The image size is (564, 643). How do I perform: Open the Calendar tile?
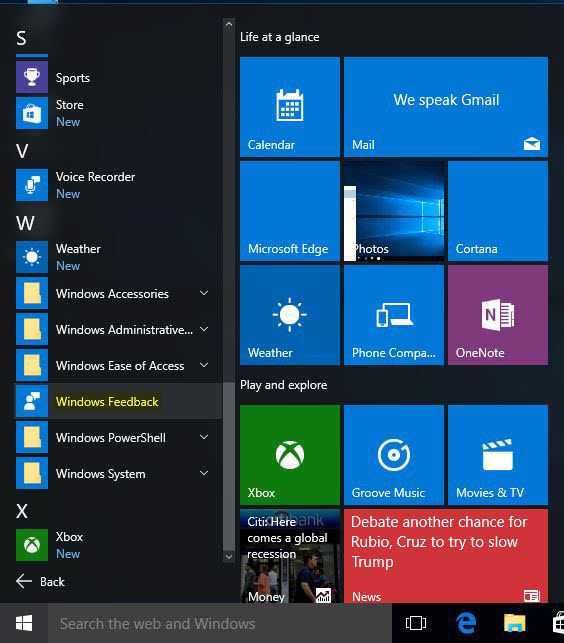[290, 107]
